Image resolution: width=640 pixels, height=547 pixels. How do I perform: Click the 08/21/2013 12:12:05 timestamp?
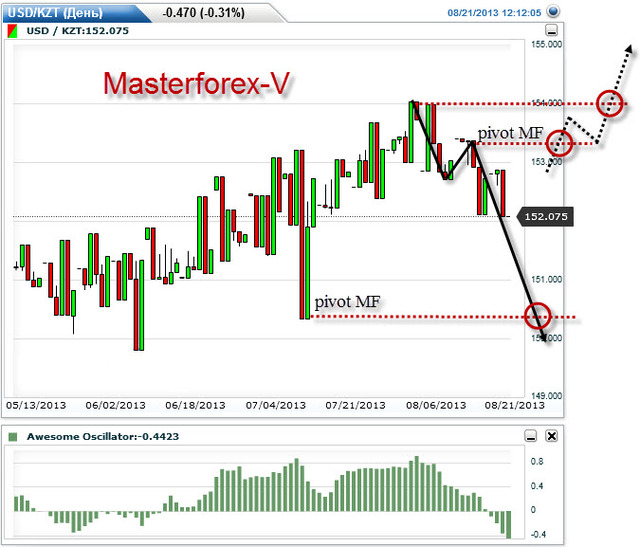coord(494,13)
